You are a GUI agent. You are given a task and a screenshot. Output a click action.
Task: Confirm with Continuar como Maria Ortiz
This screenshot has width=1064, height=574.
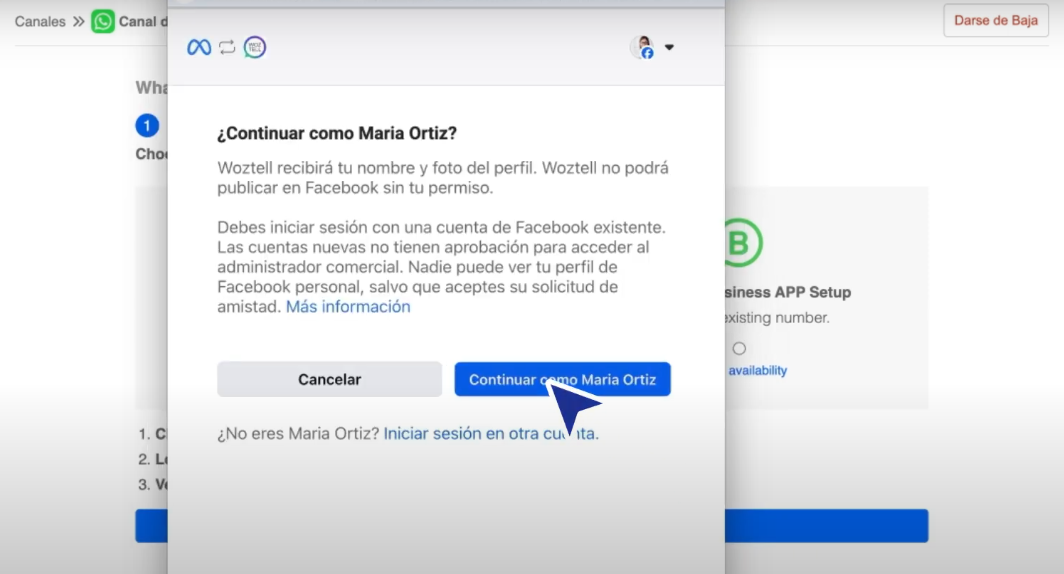[x=563, y=379]
